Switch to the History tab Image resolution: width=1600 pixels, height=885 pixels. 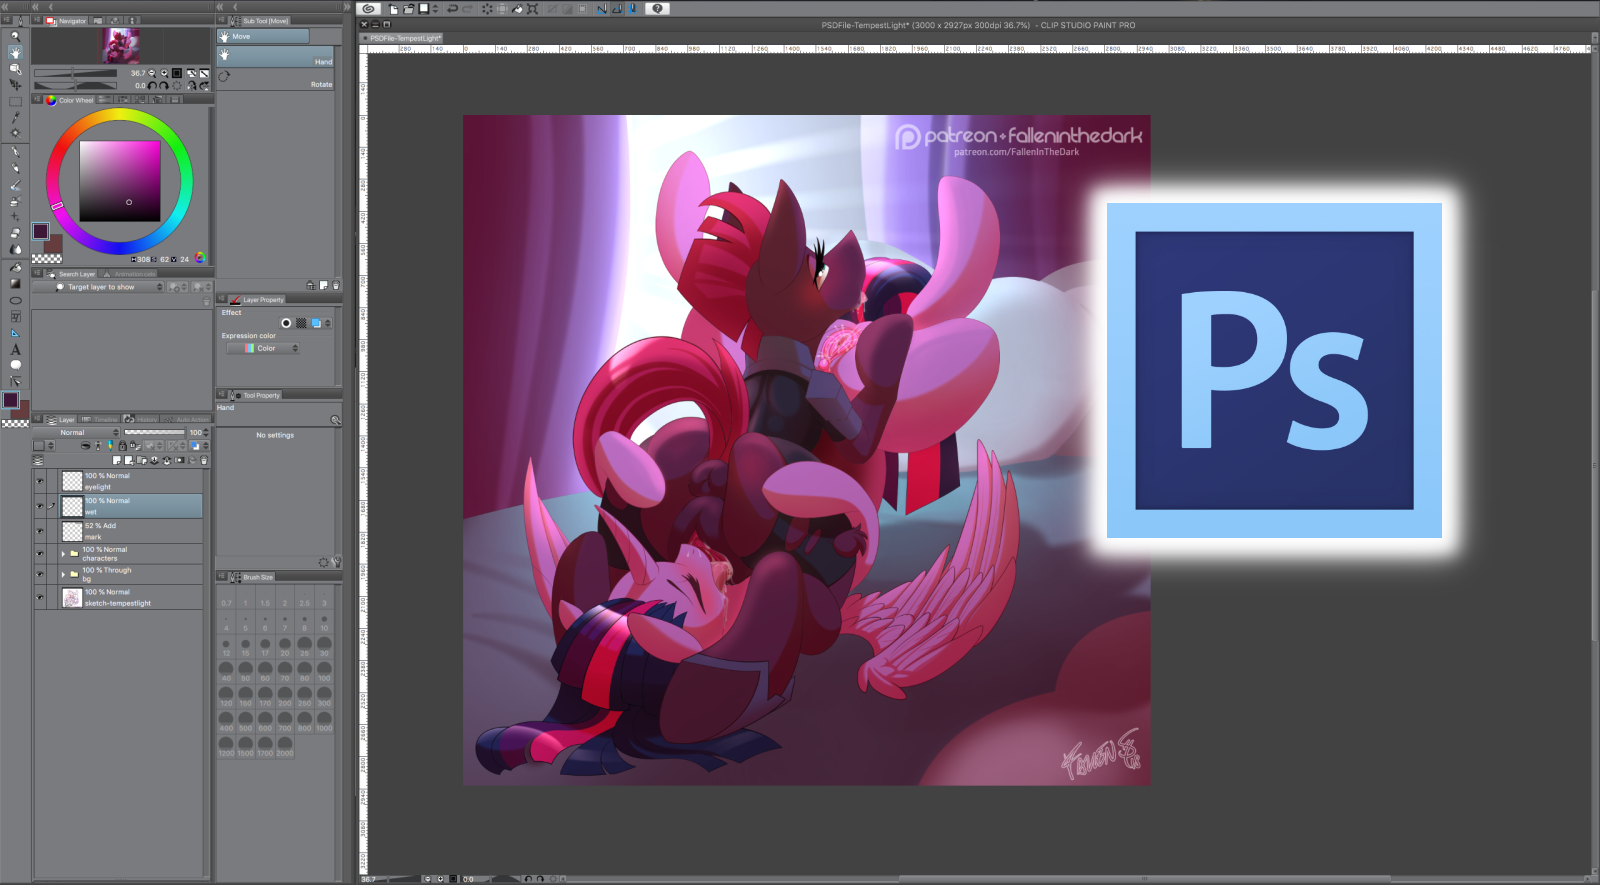pos(141,419)
